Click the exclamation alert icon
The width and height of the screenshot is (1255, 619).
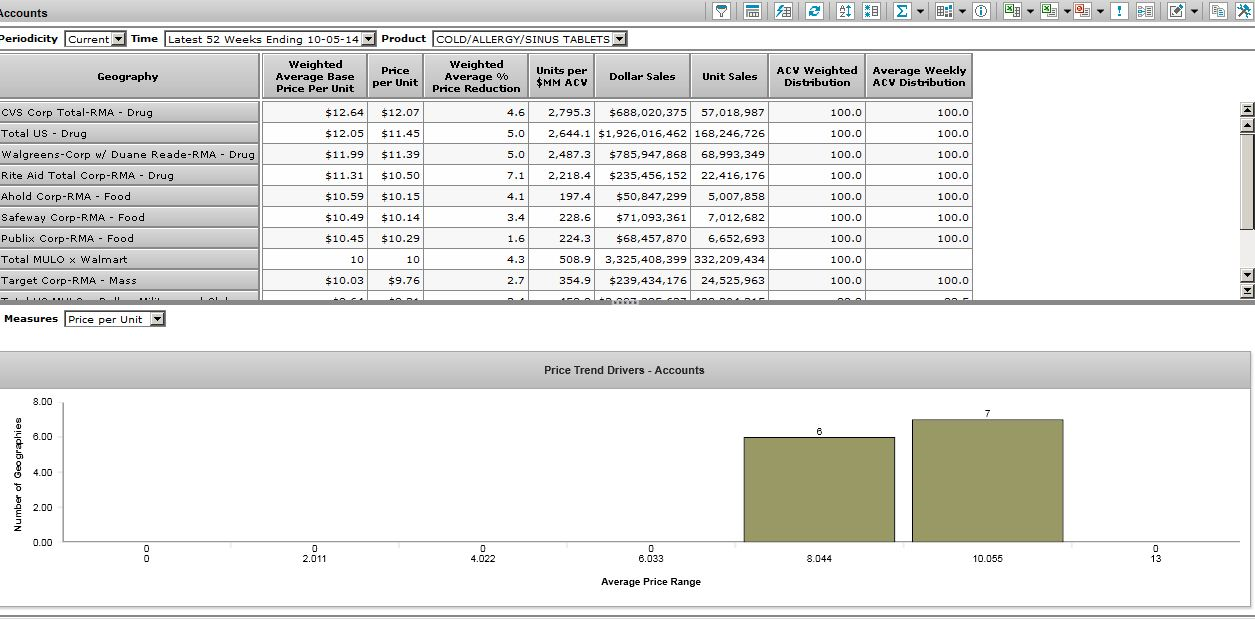click(x=1119, y=11)
